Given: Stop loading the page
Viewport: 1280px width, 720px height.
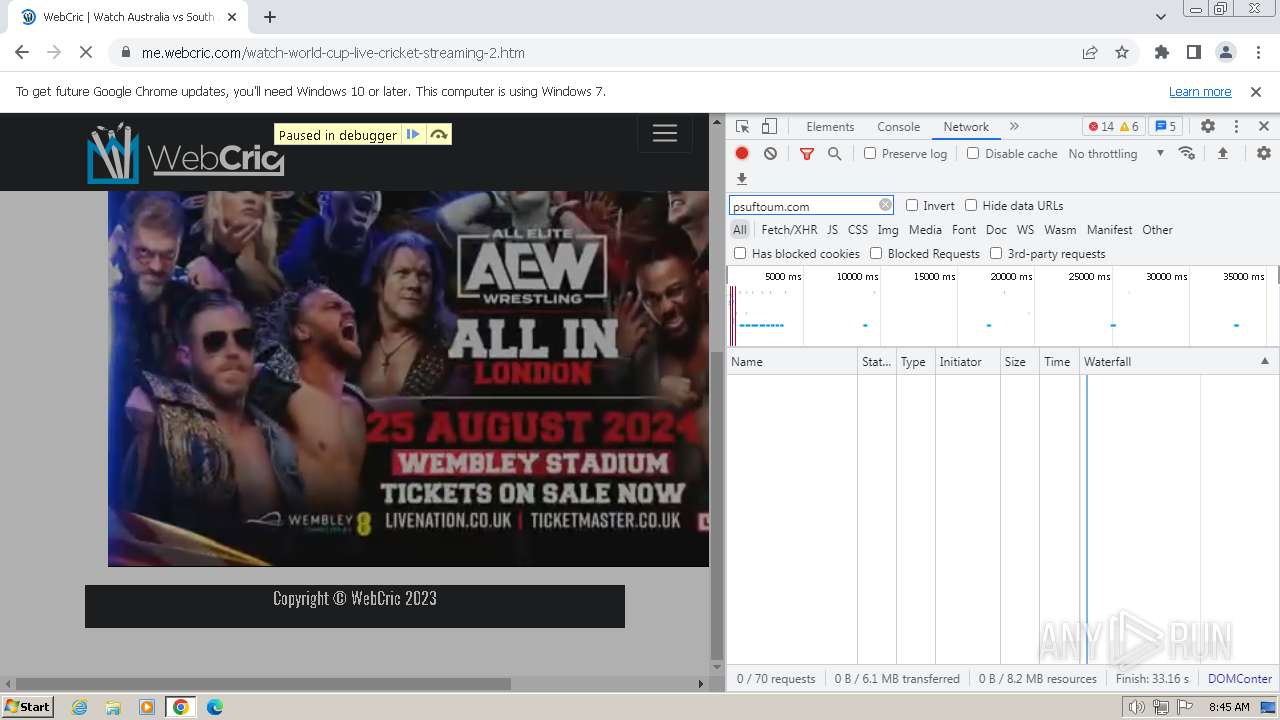Looking at the screenshot, I should click(x=86, y=52).
